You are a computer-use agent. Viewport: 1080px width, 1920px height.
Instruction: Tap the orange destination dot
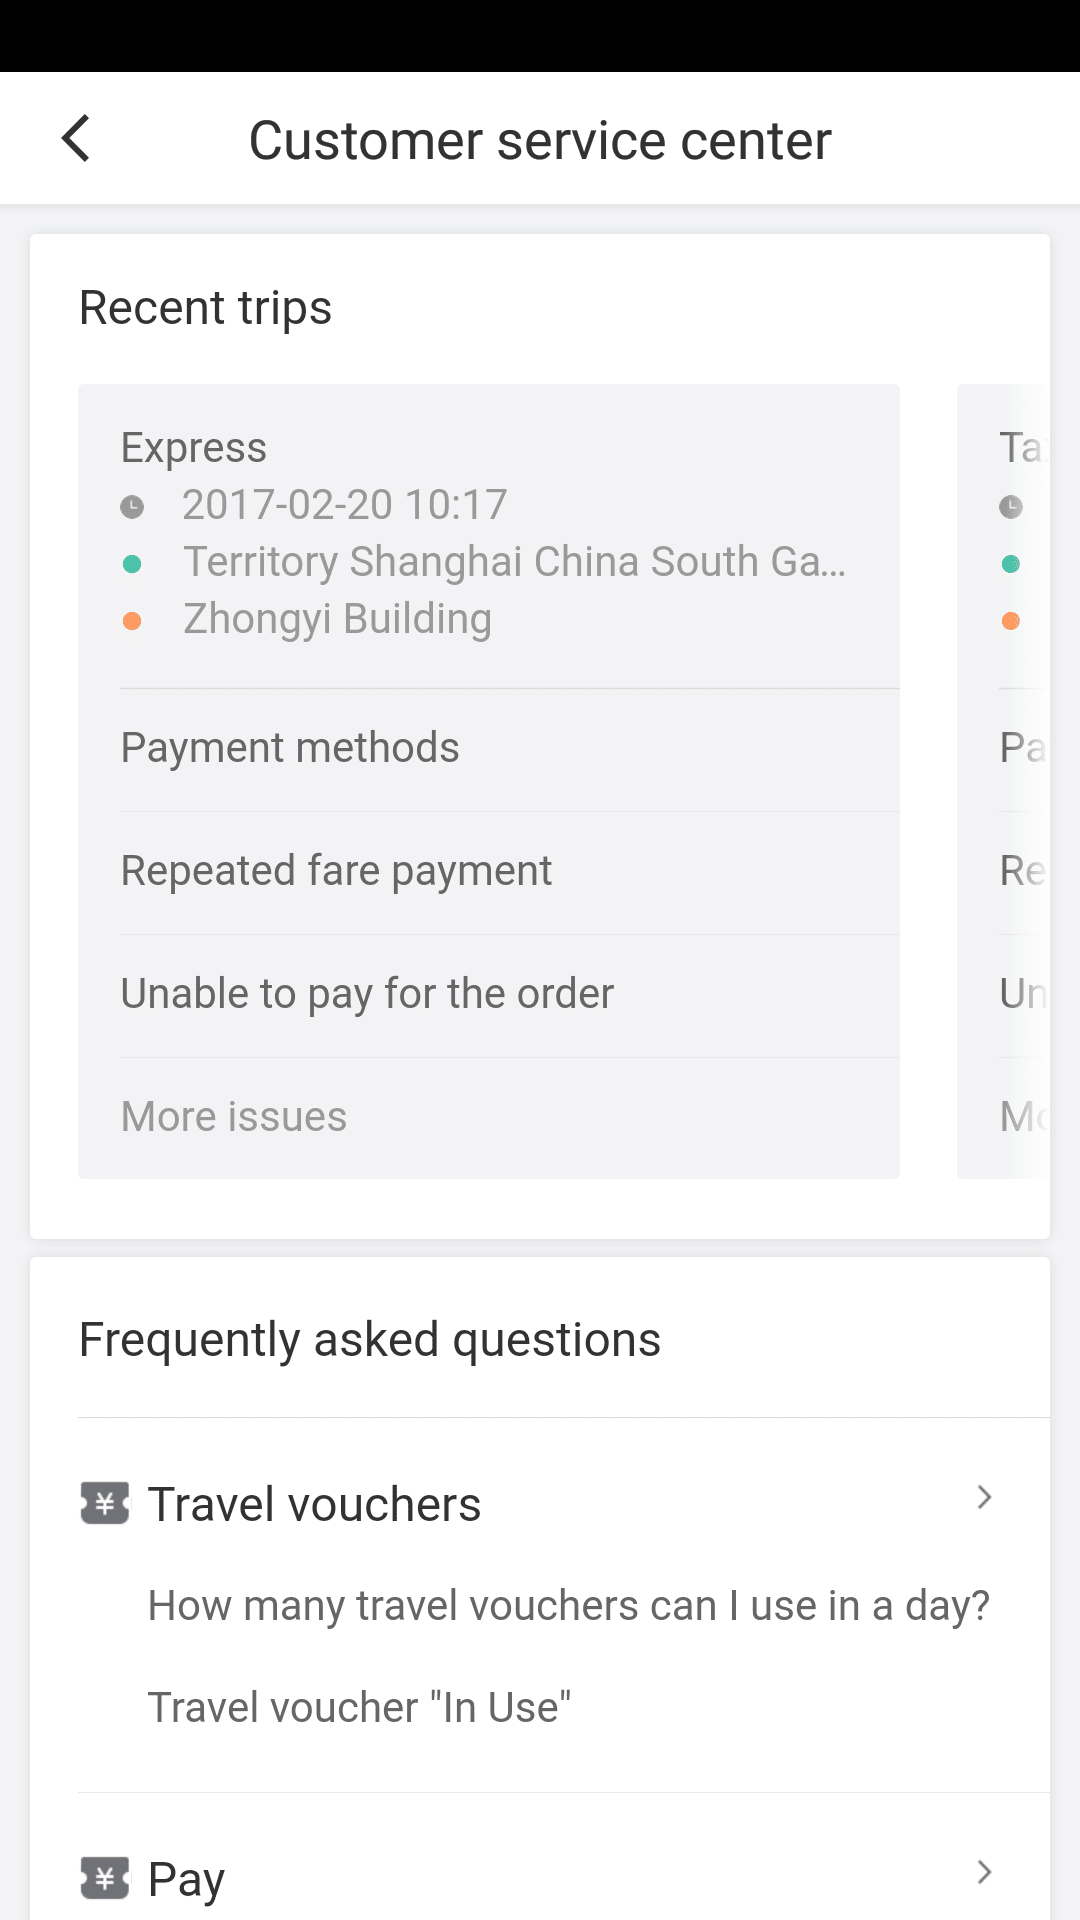point(132,621)
